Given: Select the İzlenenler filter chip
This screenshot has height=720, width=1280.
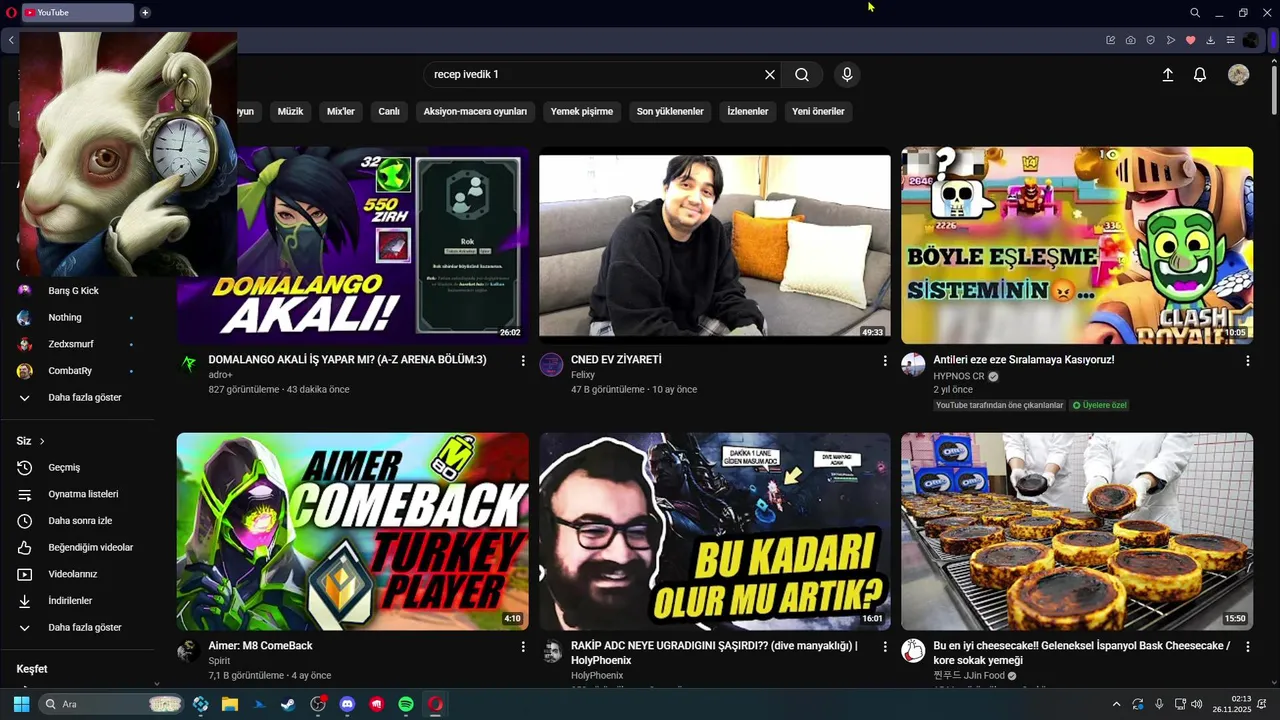Looking at the screenshot, I should coord(748,111).
